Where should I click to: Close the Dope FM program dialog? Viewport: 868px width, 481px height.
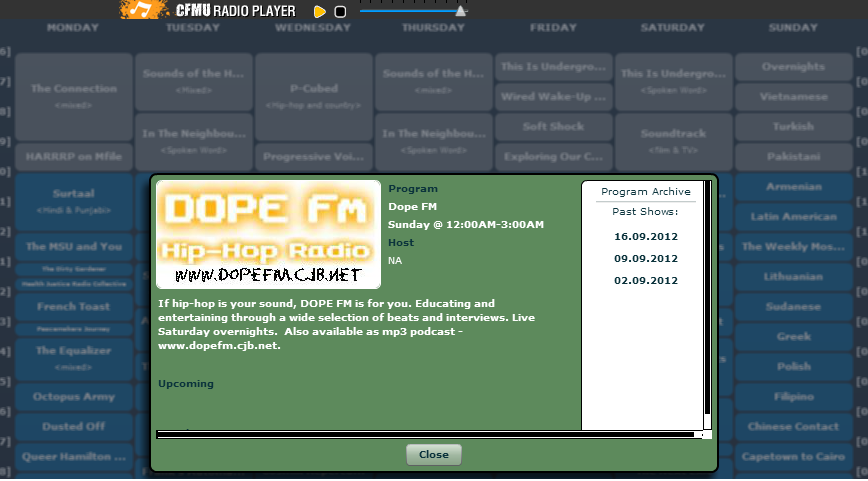click(433, 454)
